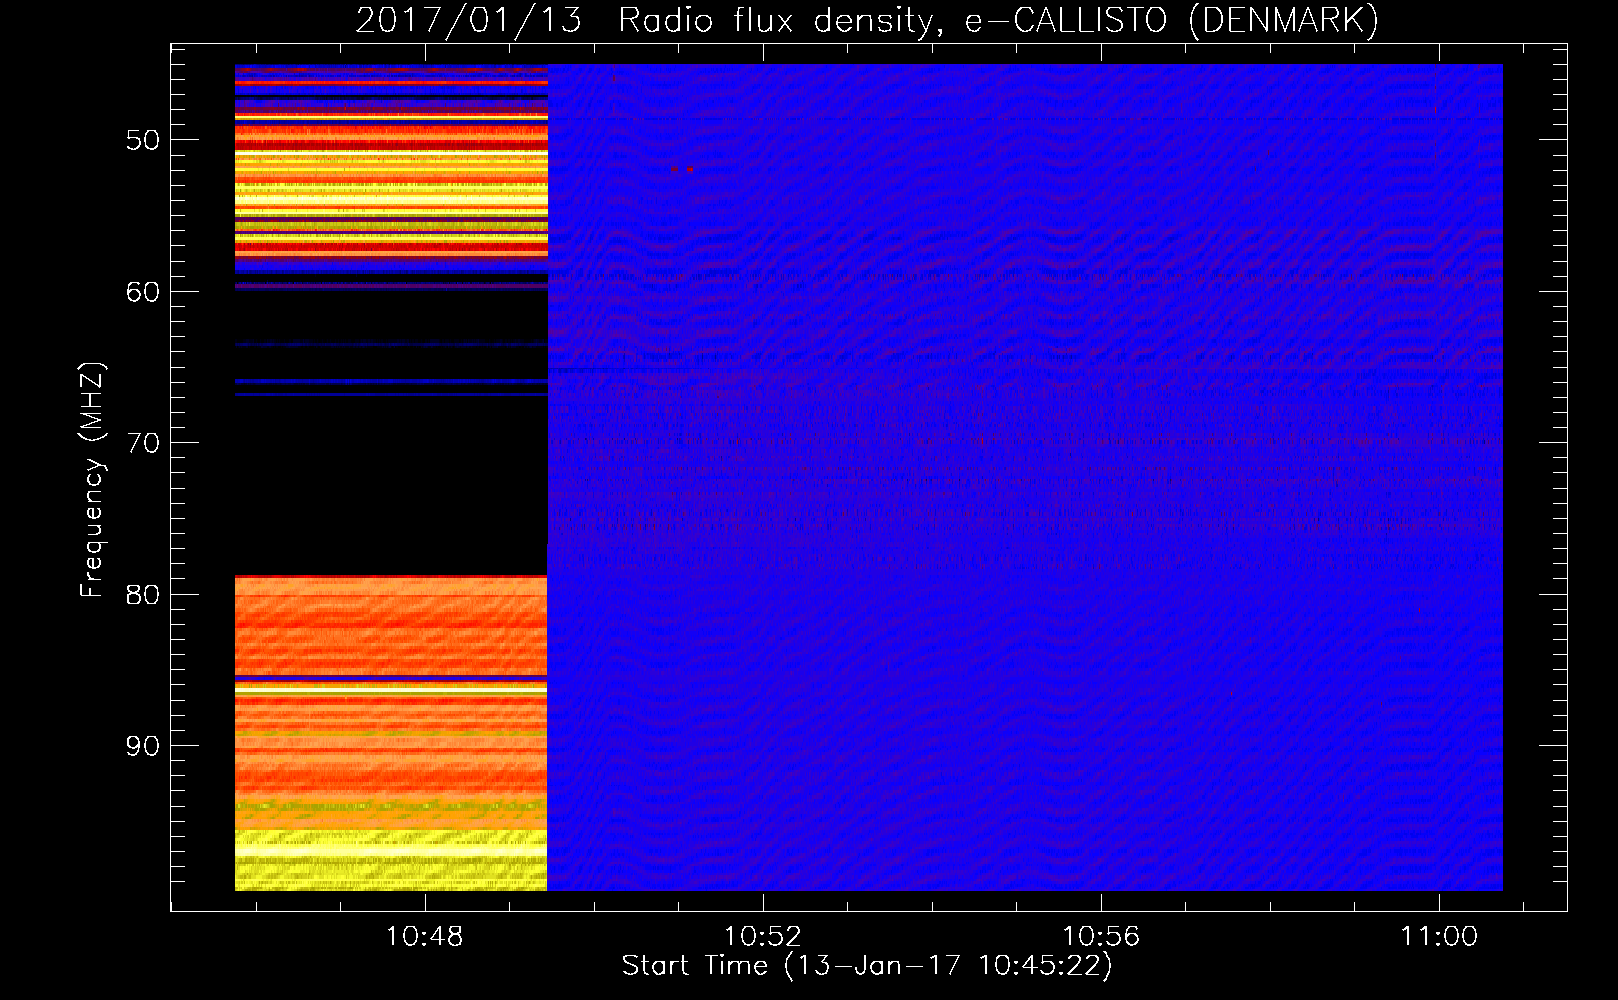
Task: Click the '10:56' time tick label
Action: (1101, 936)
